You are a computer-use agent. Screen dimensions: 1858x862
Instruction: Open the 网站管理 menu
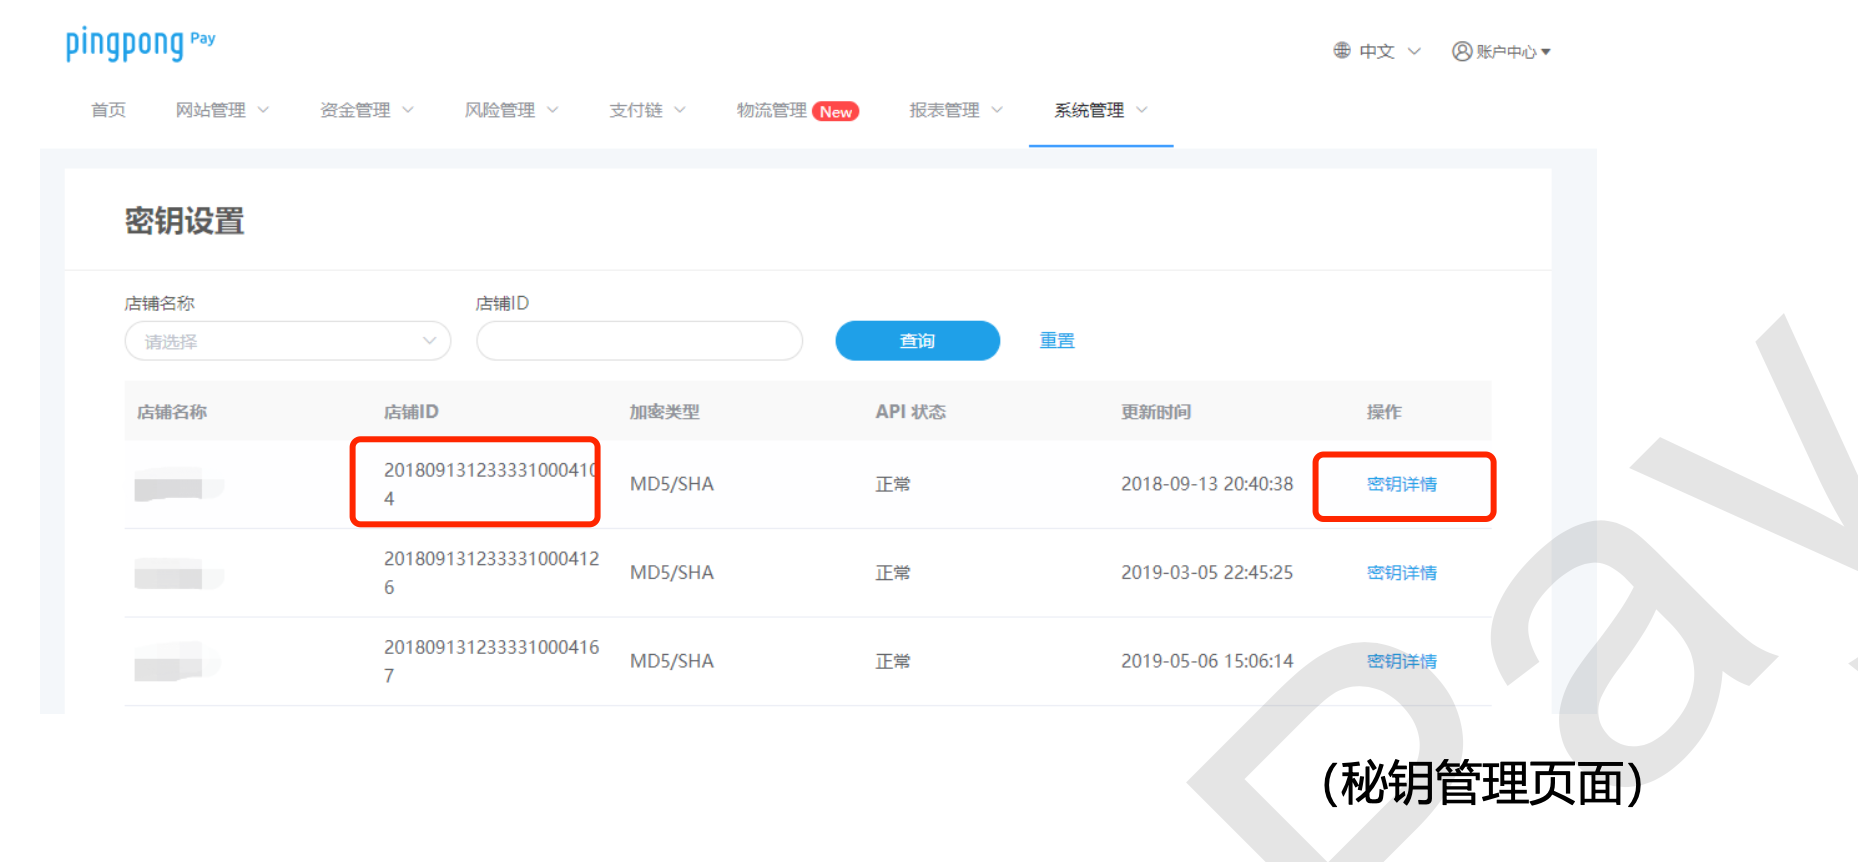point(221,110)
